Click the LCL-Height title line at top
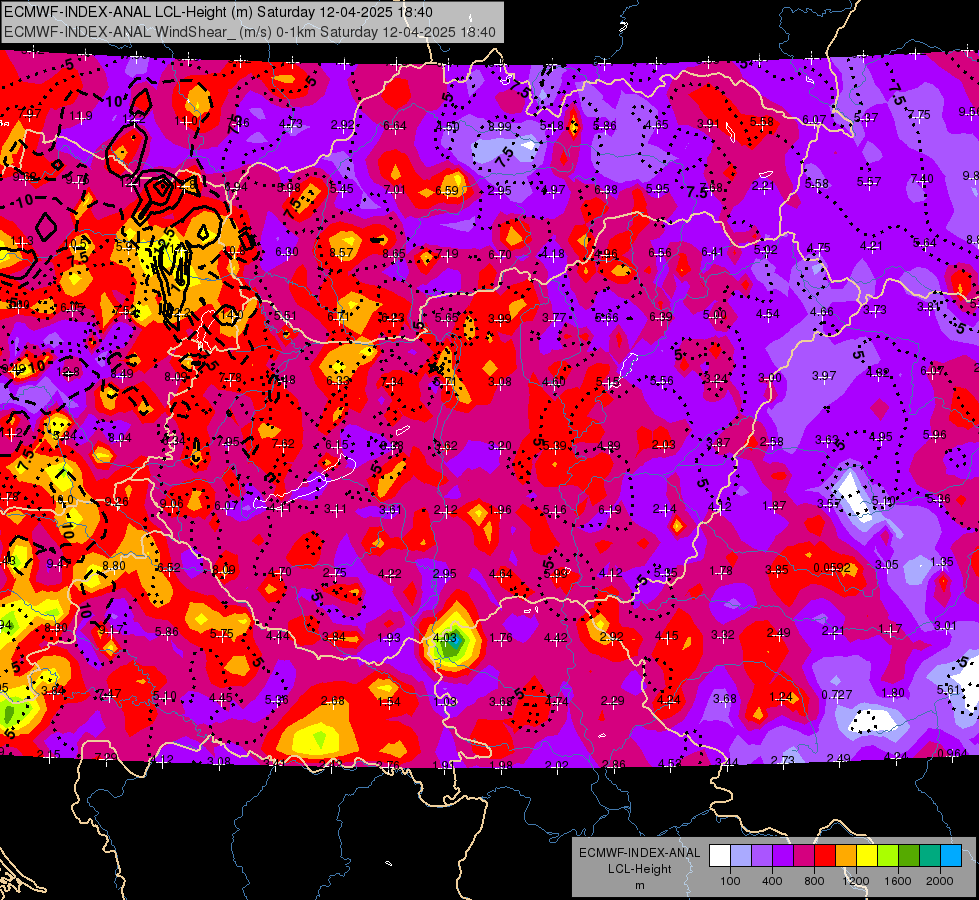979x900 pixels. (218, 12)
